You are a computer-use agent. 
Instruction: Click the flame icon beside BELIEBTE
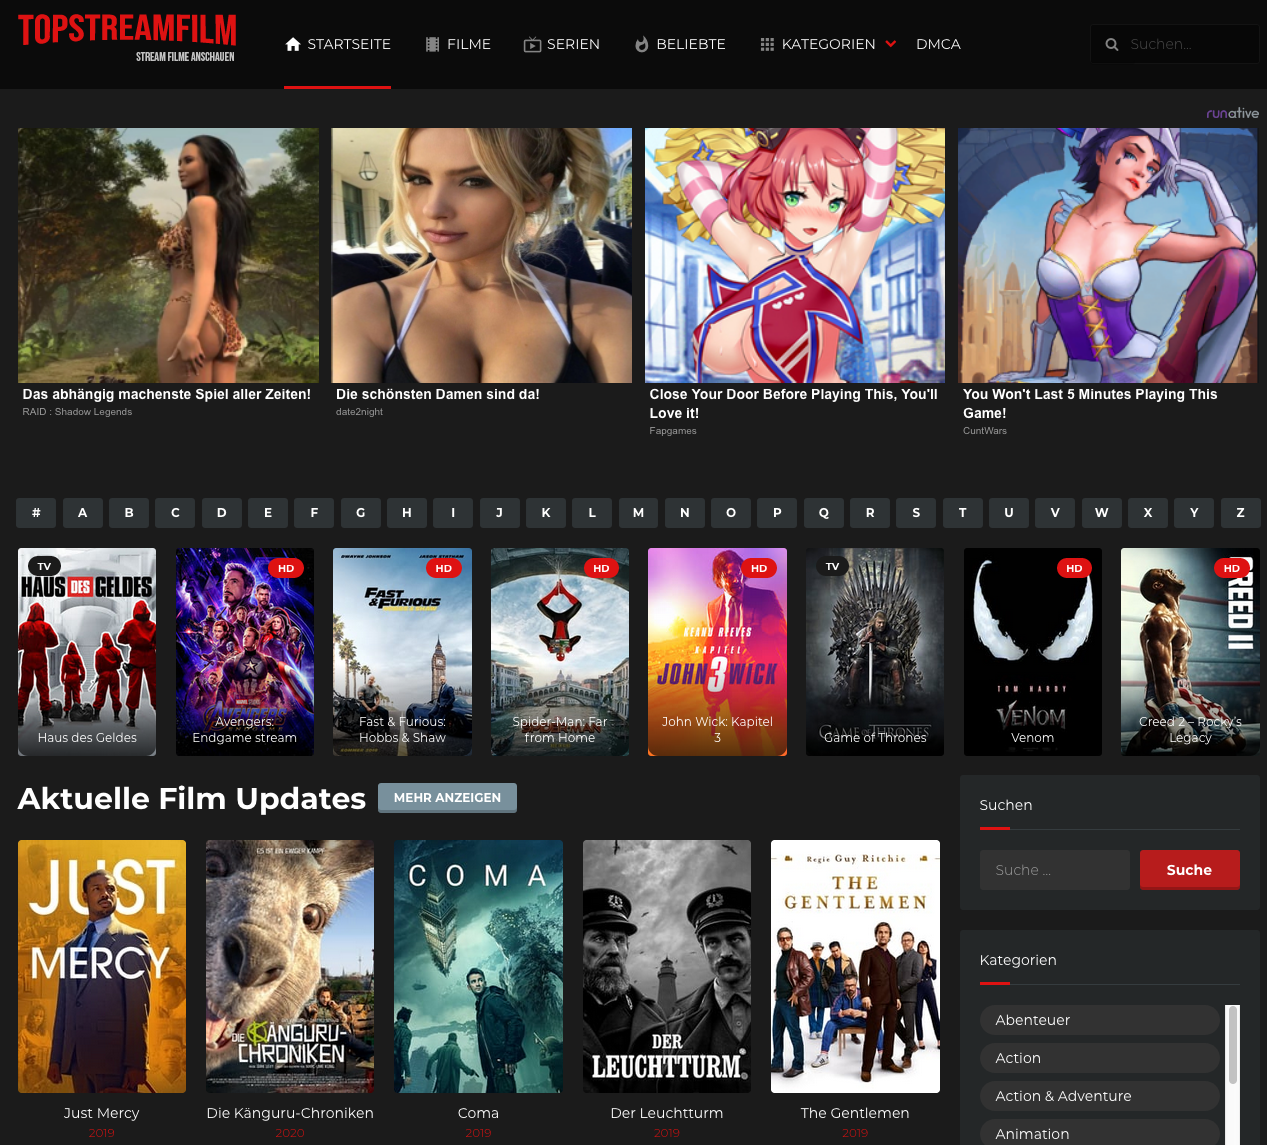(640, 44)
